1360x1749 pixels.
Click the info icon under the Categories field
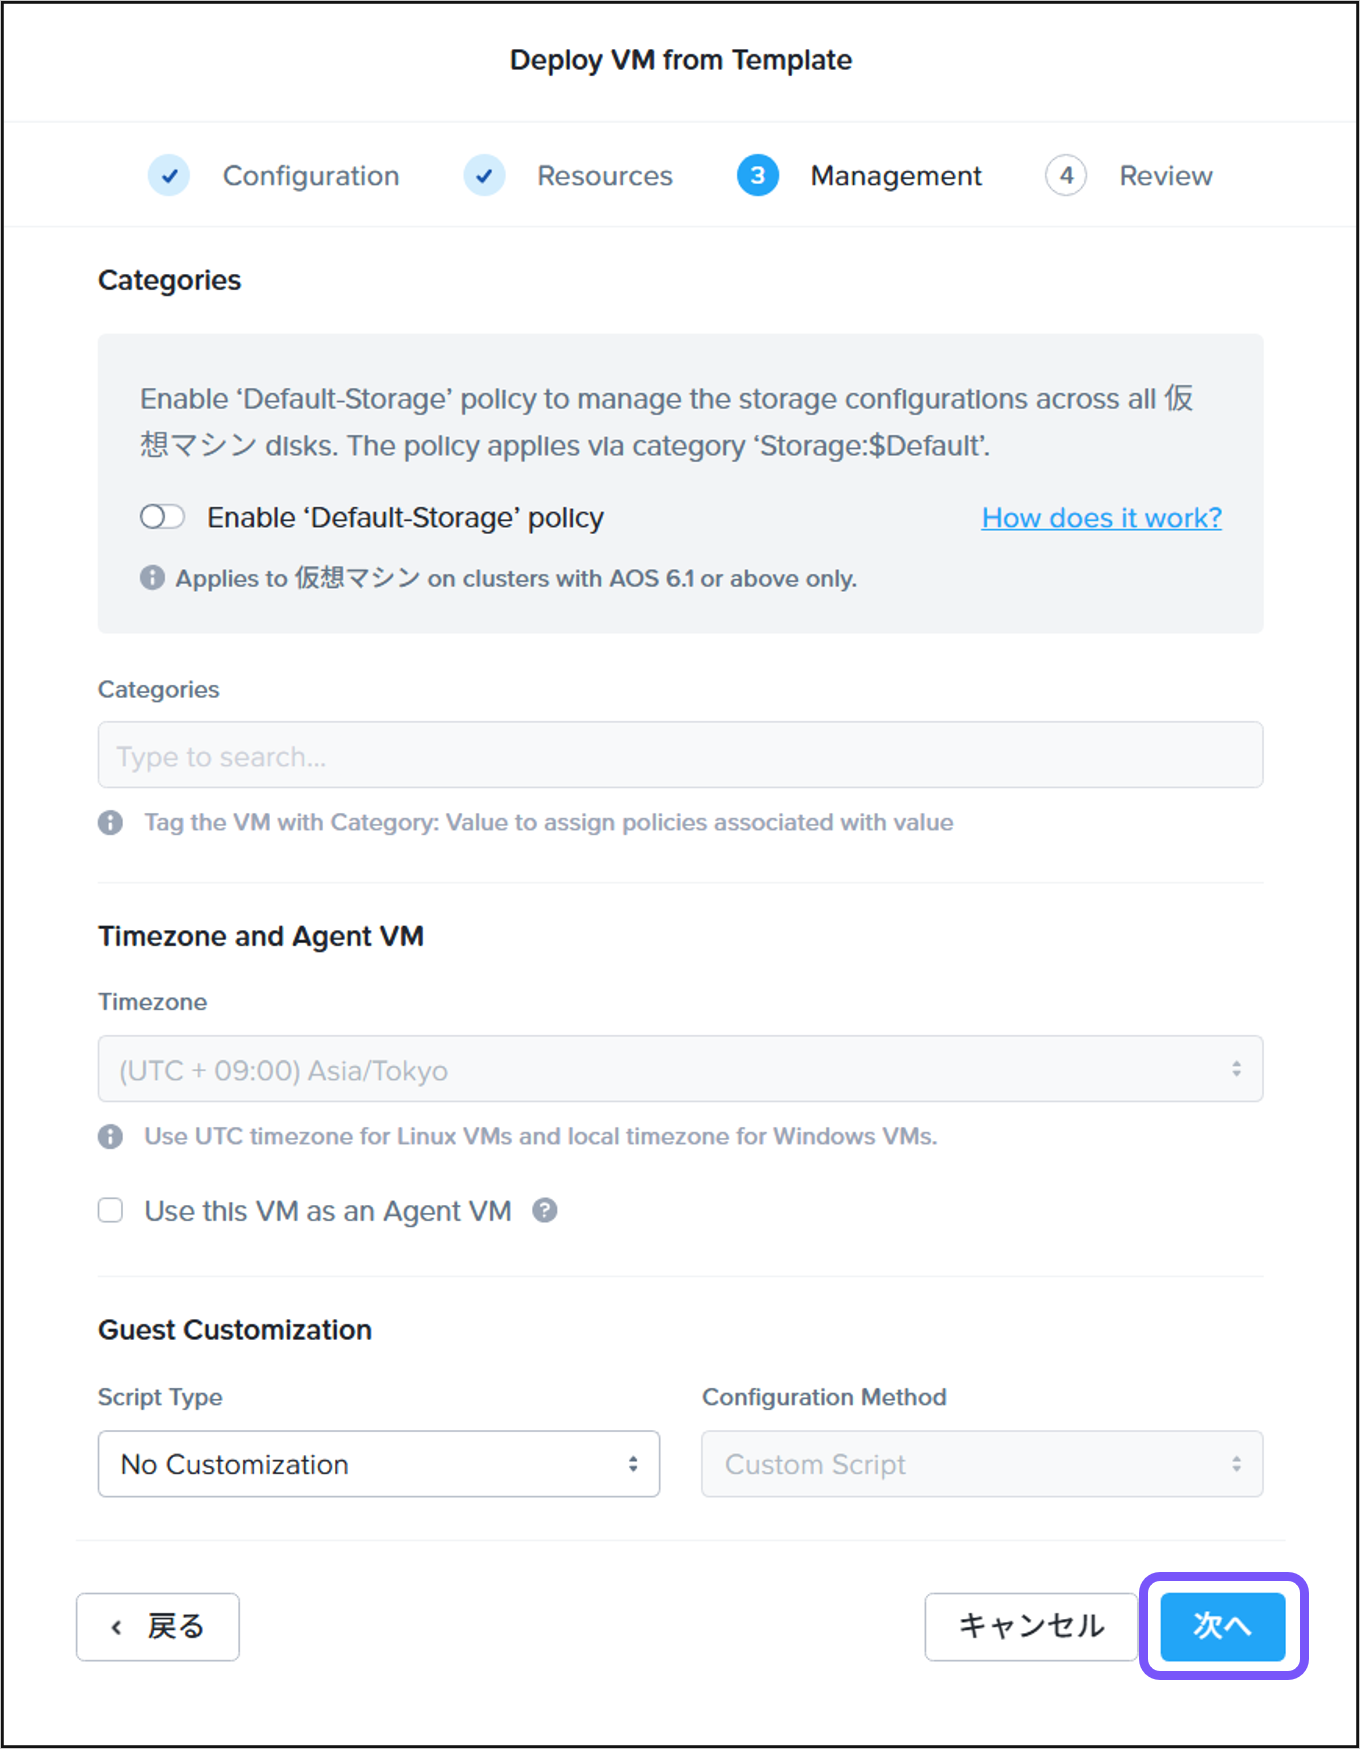pyautogui.click(x=110, y=822)
